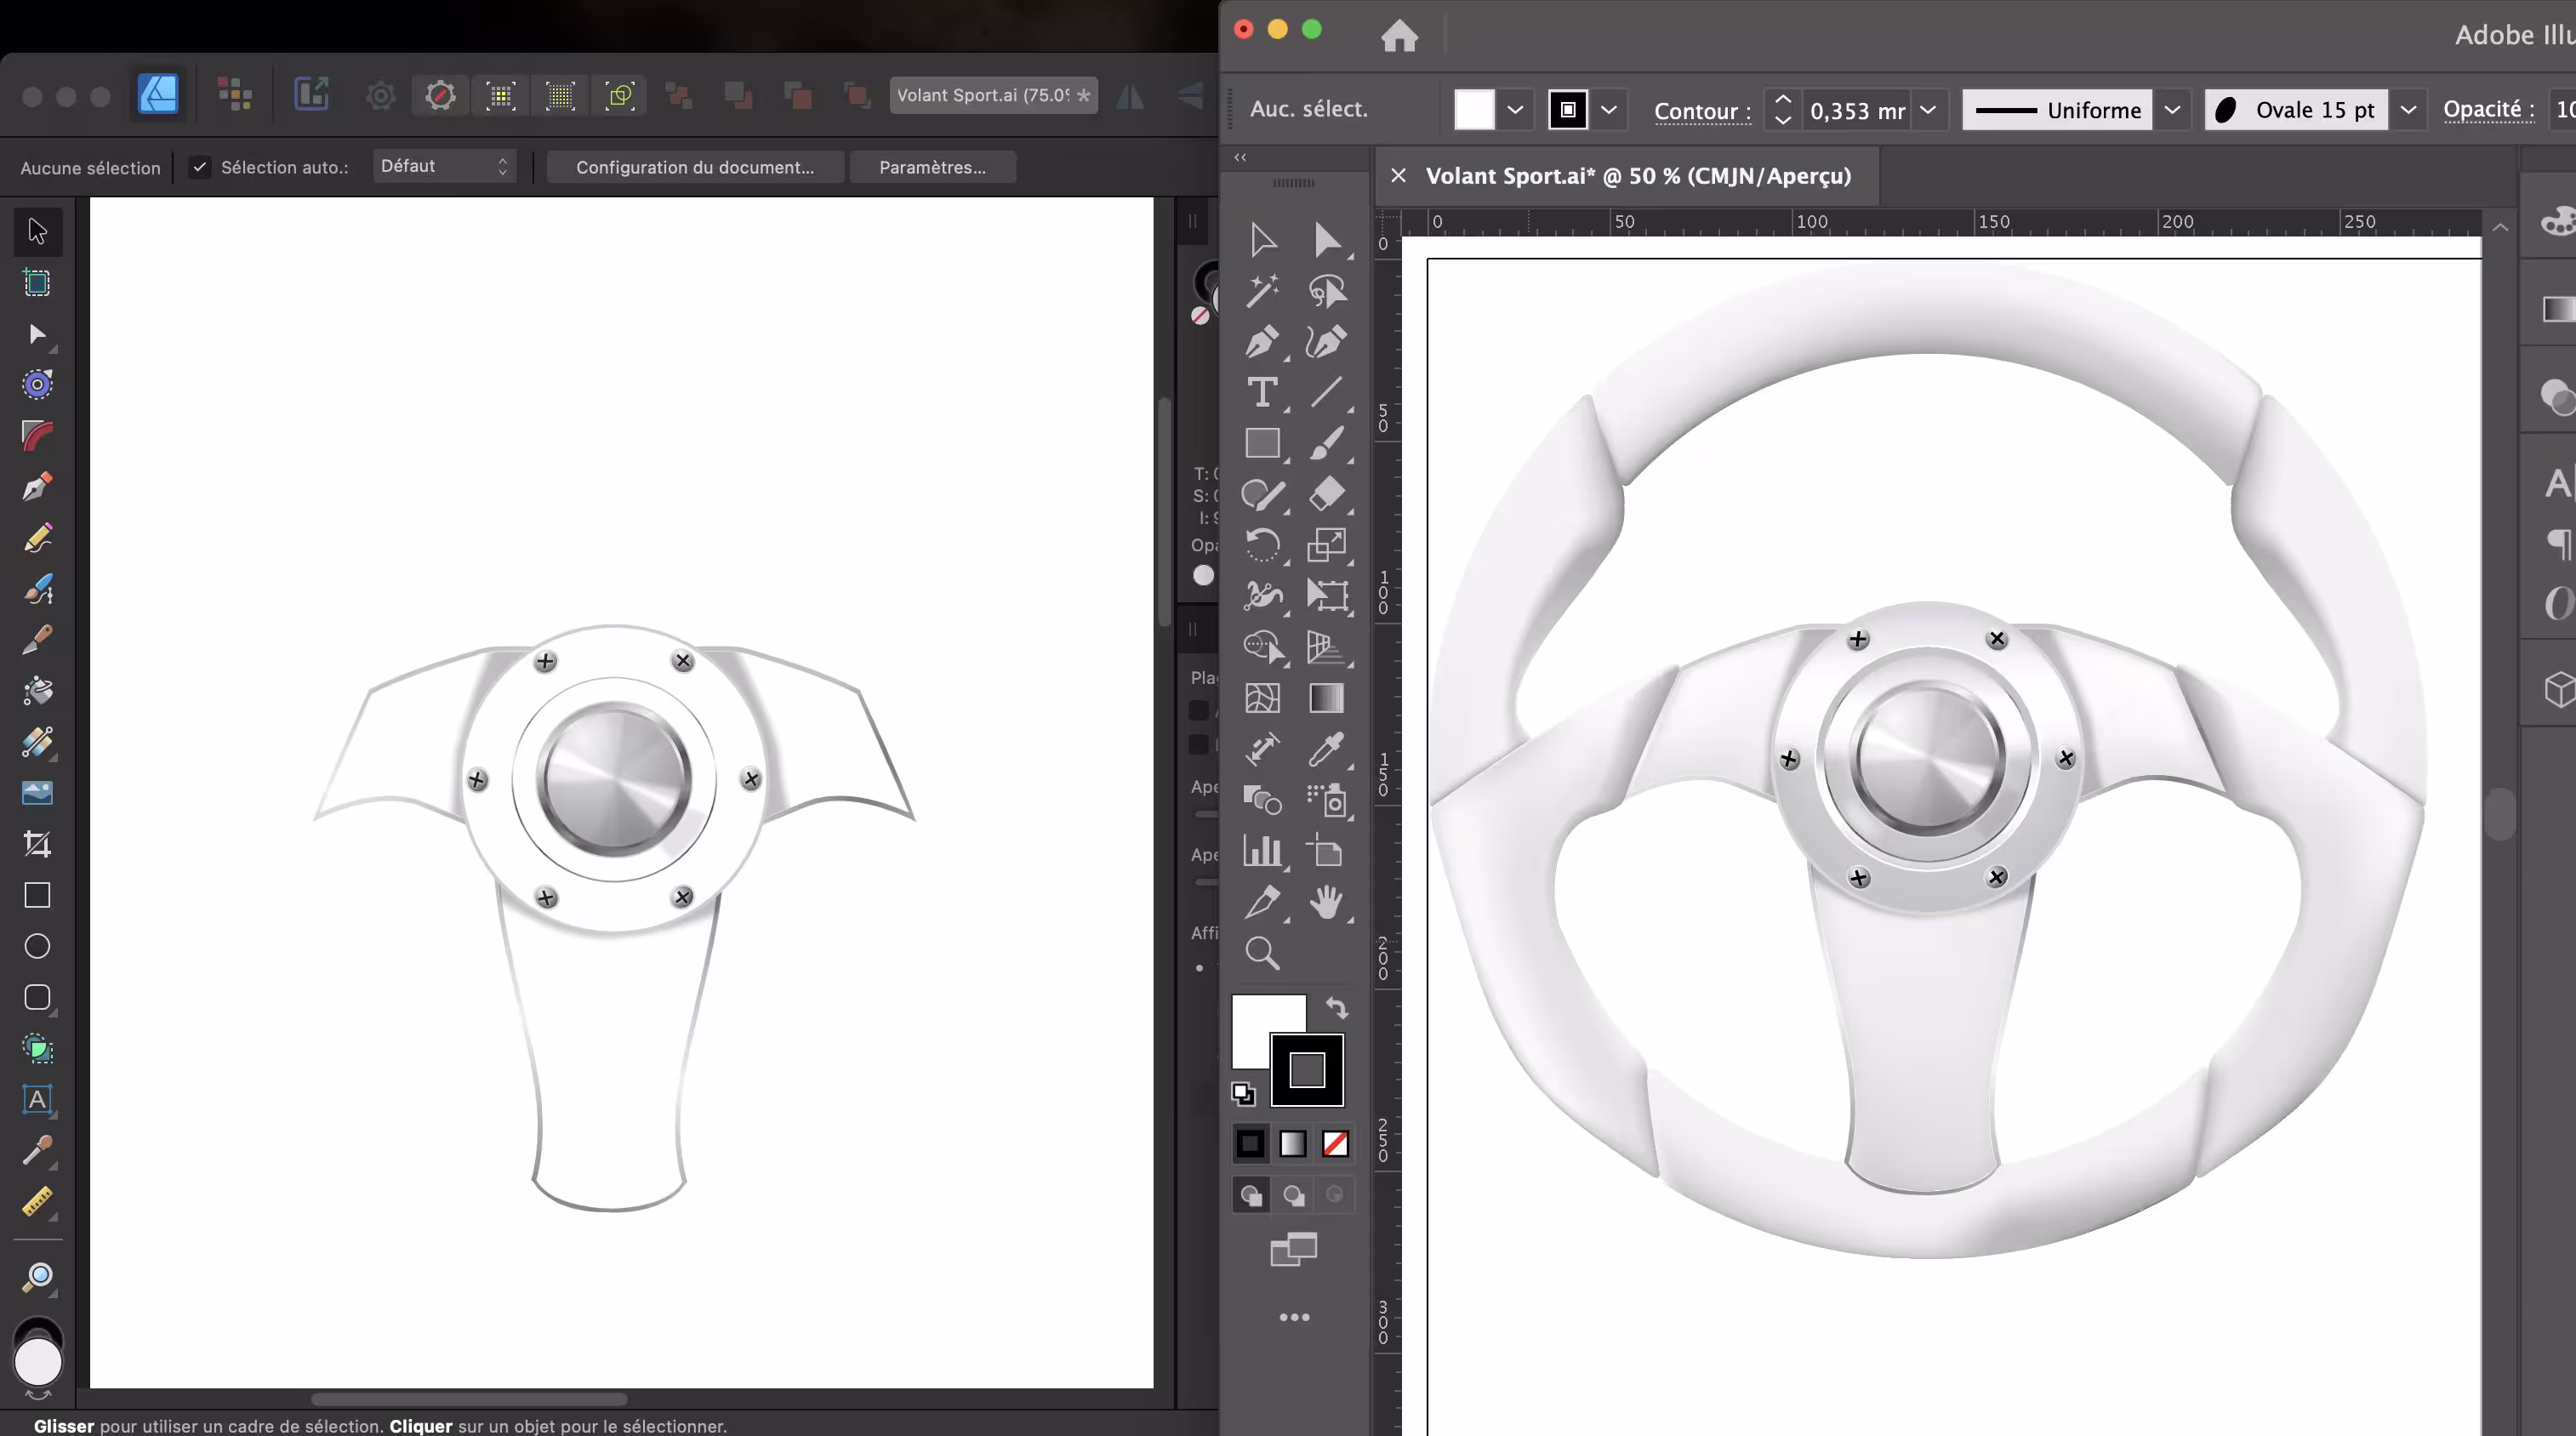Set fill to None in toolbox
Image resolution: width=2576 pixels, height=1436 pixels.
pos(1335,1144)
